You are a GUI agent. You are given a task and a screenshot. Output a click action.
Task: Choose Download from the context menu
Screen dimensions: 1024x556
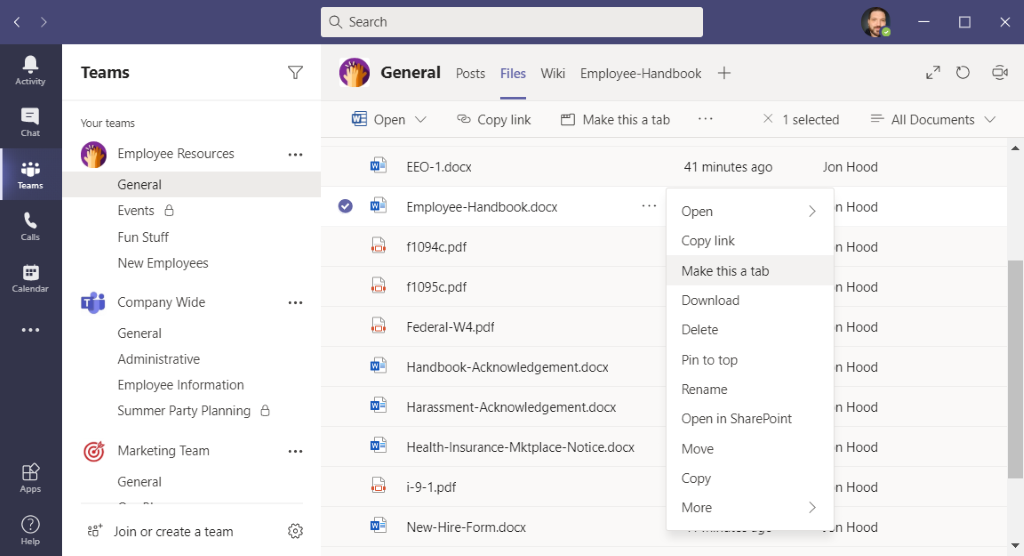[710, 300]
